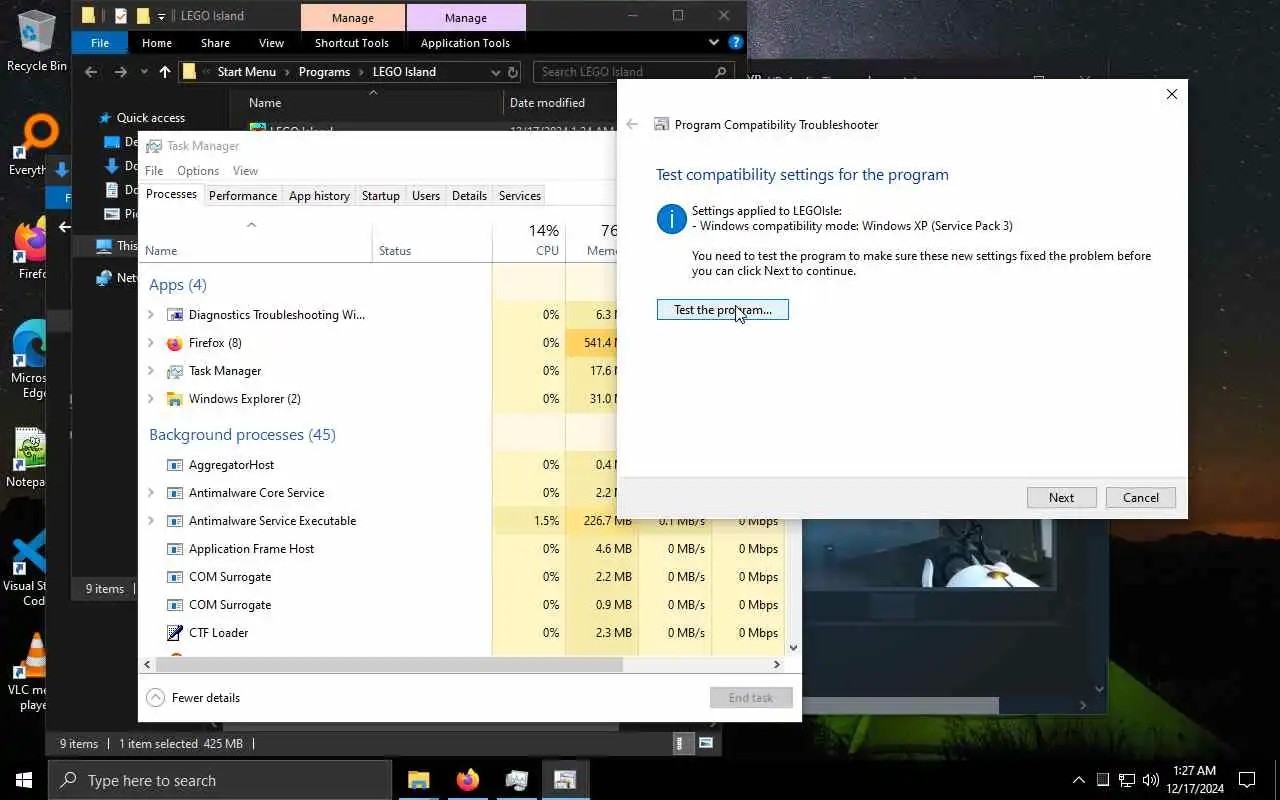Viewport: 1280px width, 800px height.
Task: Expand the Antimalware Service Executable entry
Action: click(x=151, y=521)
